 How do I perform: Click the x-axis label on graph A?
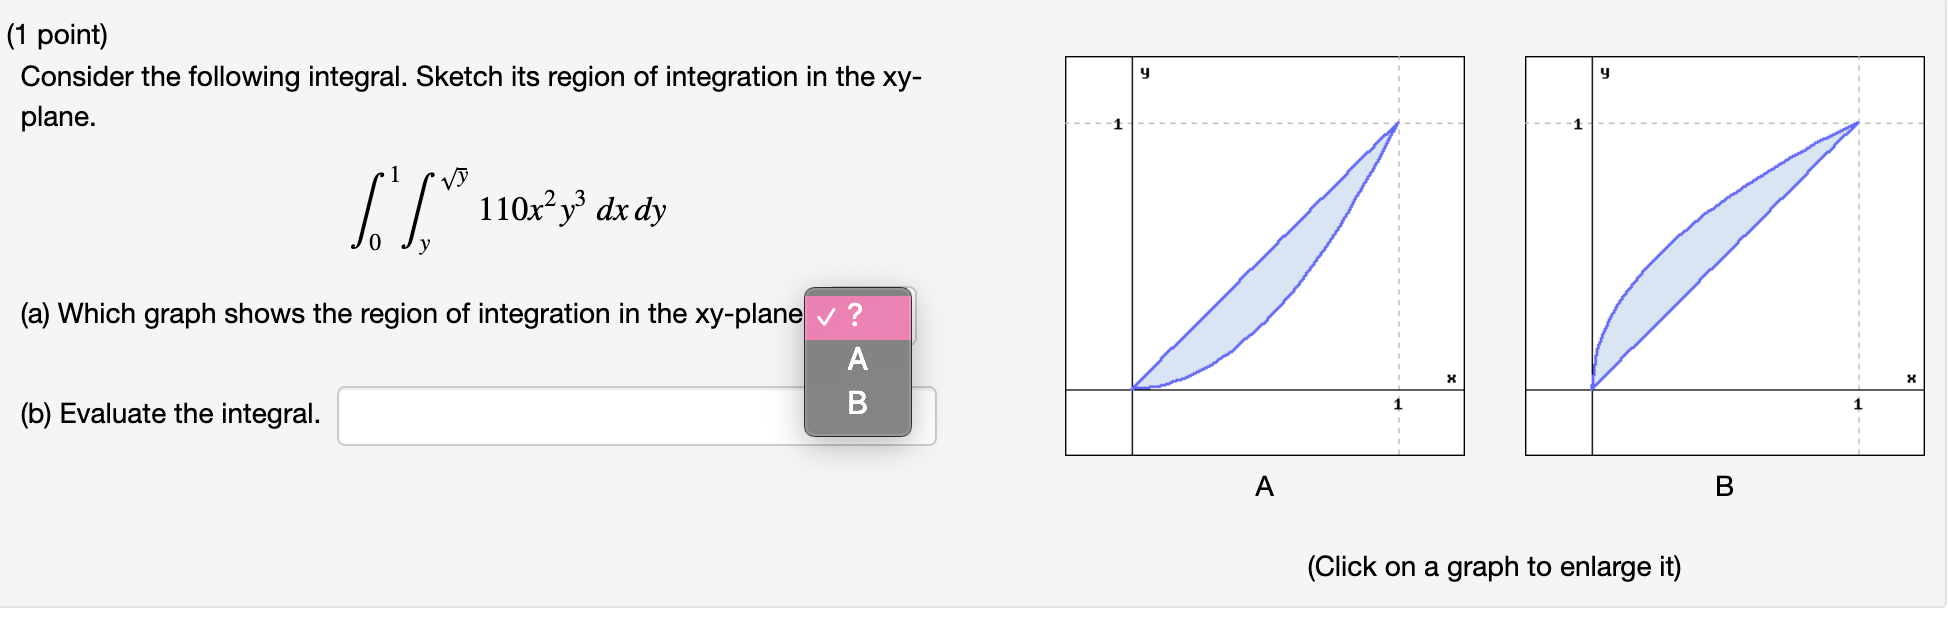pos(1451,378)
